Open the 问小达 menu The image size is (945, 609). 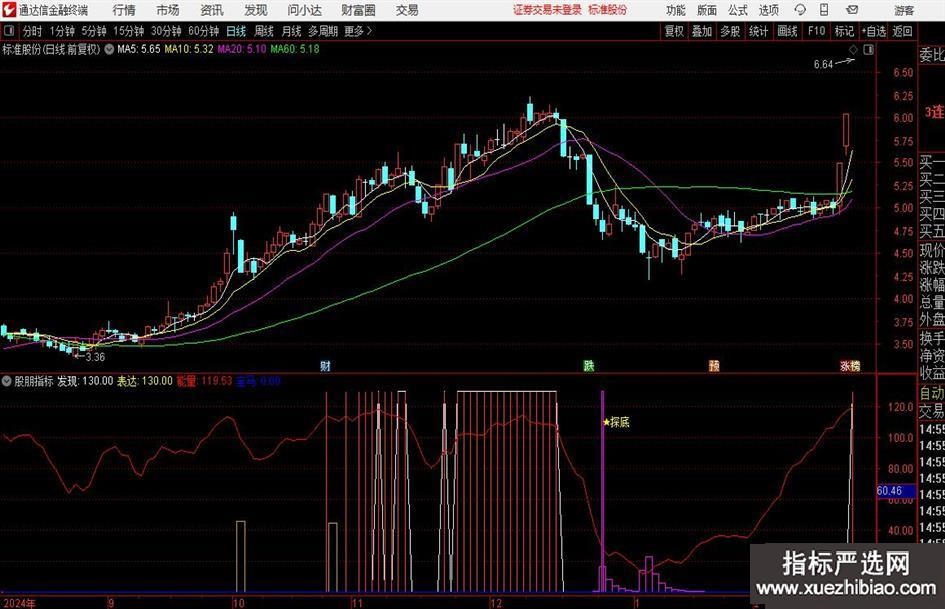coord(304,10)
